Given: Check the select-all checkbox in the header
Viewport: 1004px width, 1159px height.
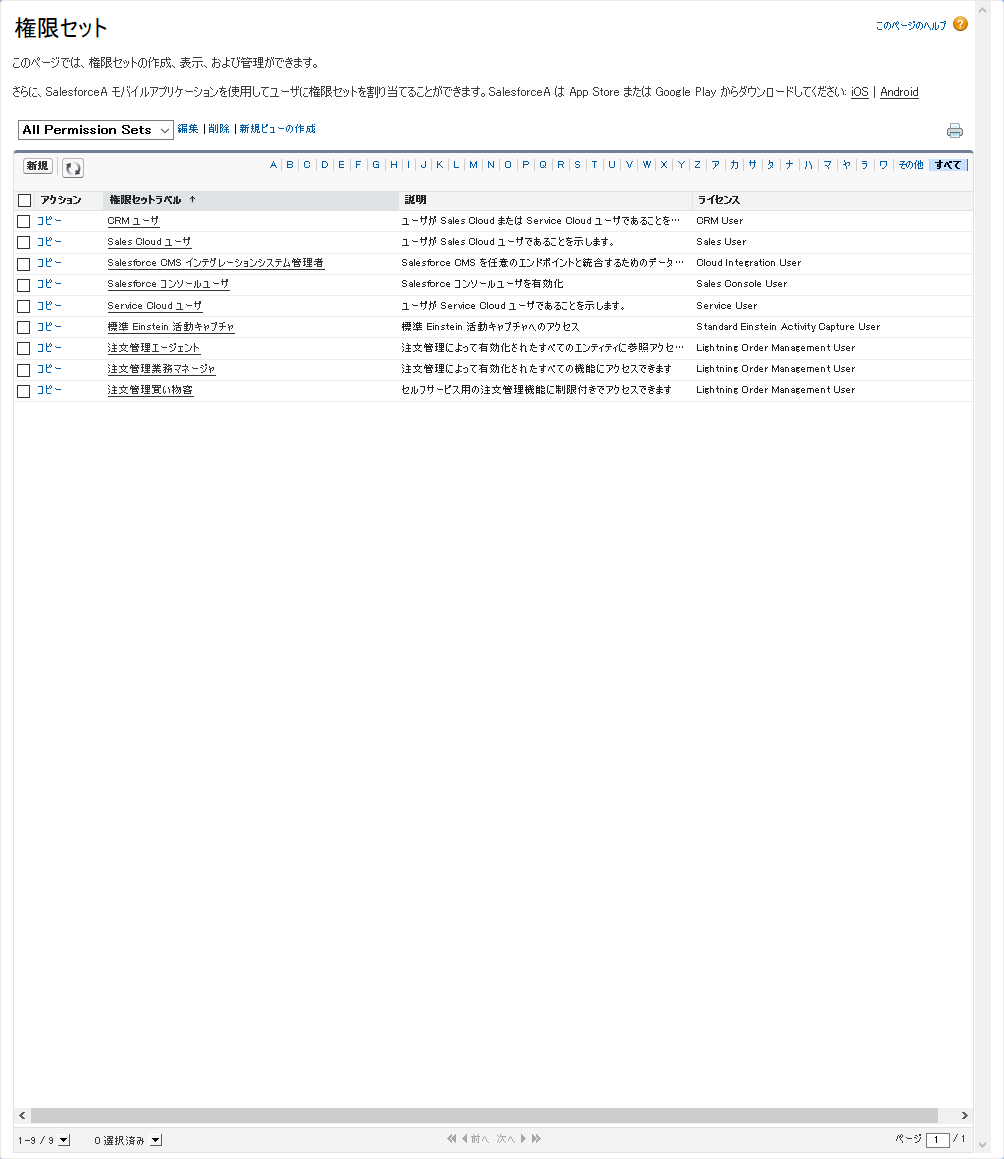Looking at the screenshot, I should point(24,199).
